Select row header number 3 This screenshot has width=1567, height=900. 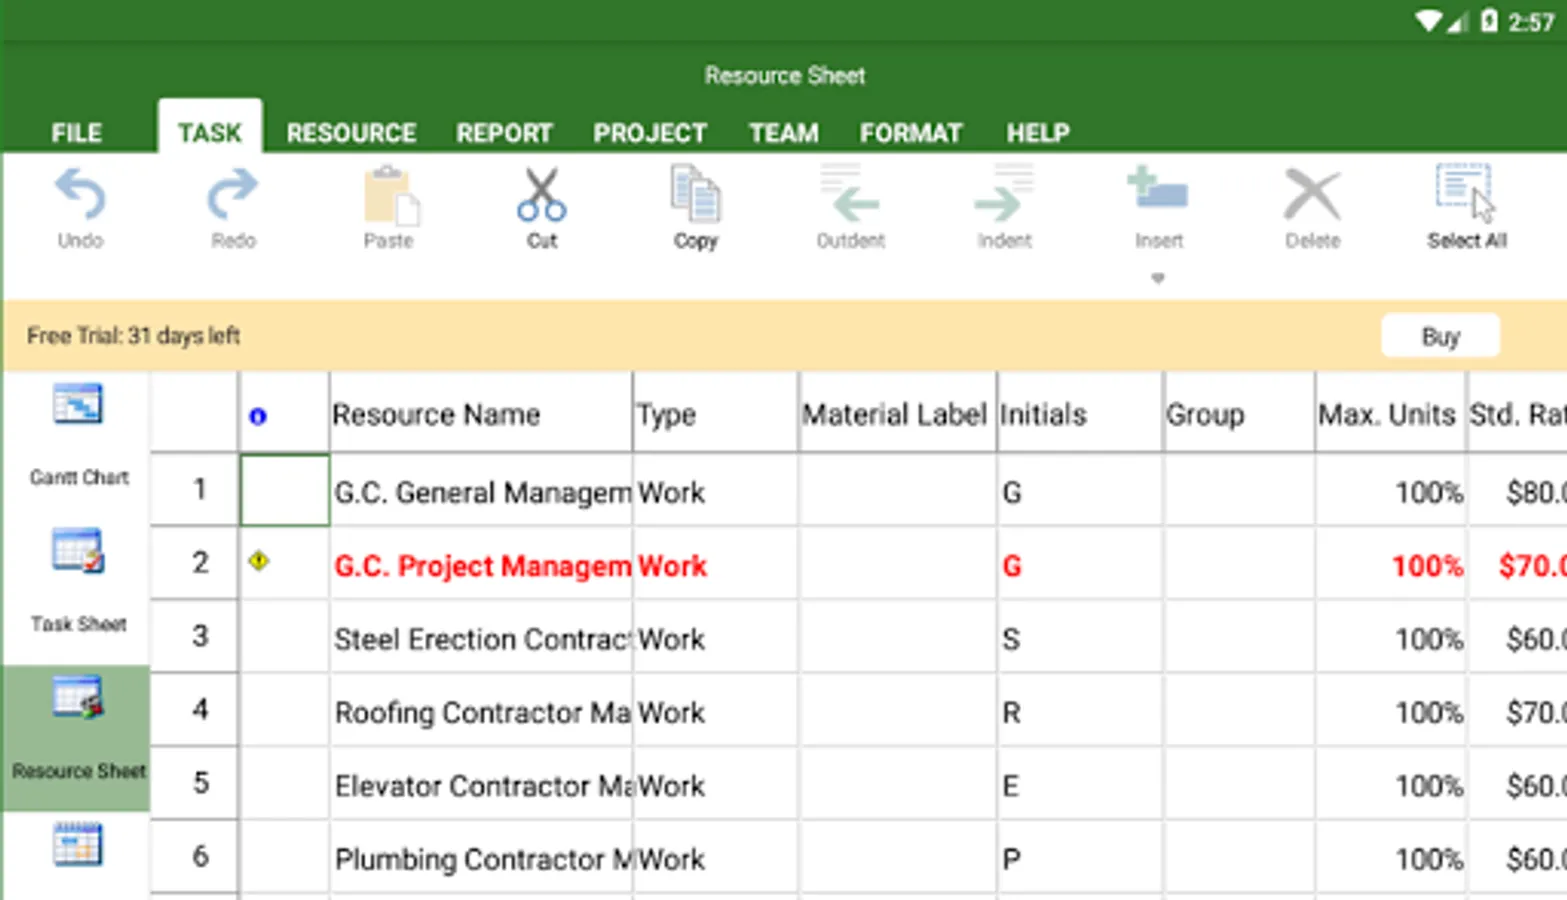point(195,636)
